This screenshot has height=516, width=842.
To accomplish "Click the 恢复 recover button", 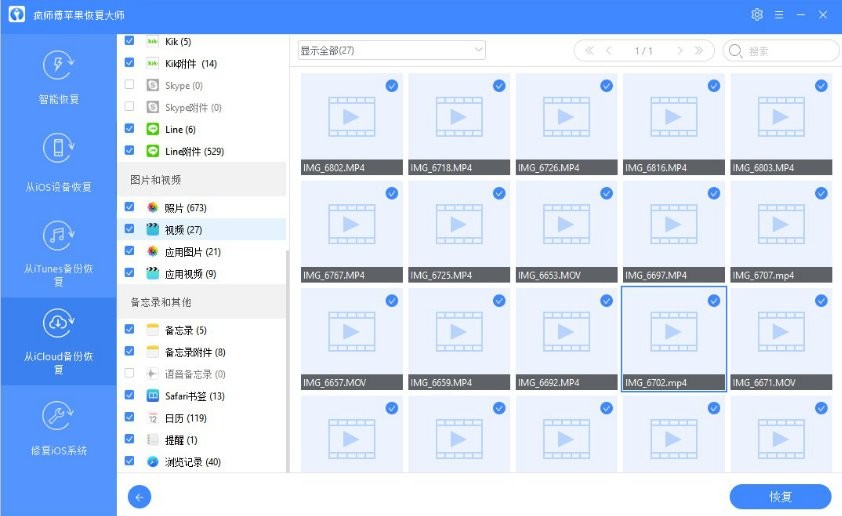I will (x=780, y=496).
